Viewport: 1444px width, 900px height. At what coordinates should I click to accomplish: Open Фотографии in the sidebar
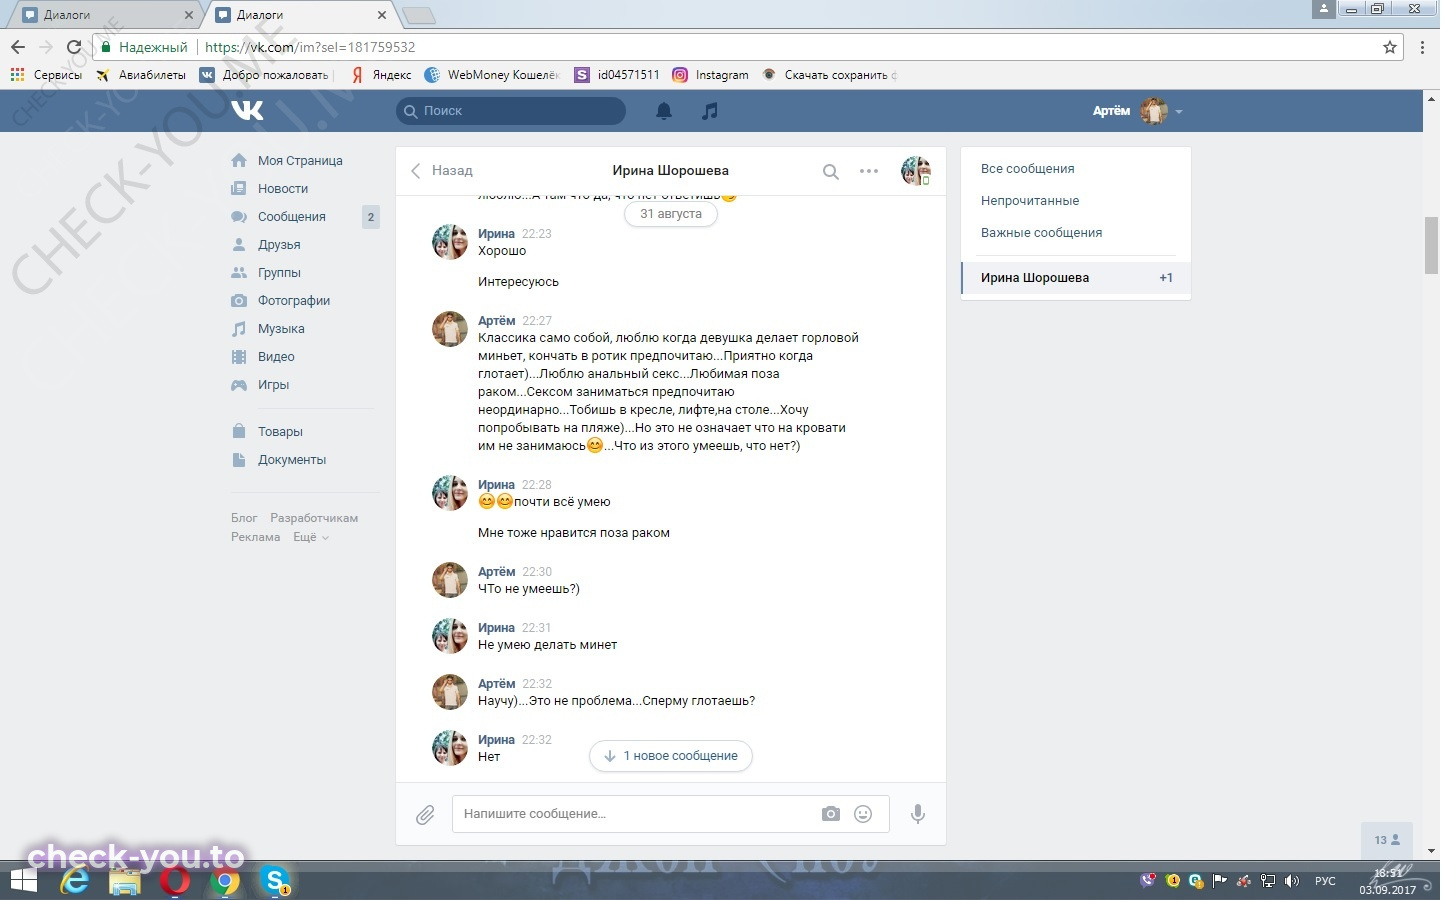coord(294,301)
